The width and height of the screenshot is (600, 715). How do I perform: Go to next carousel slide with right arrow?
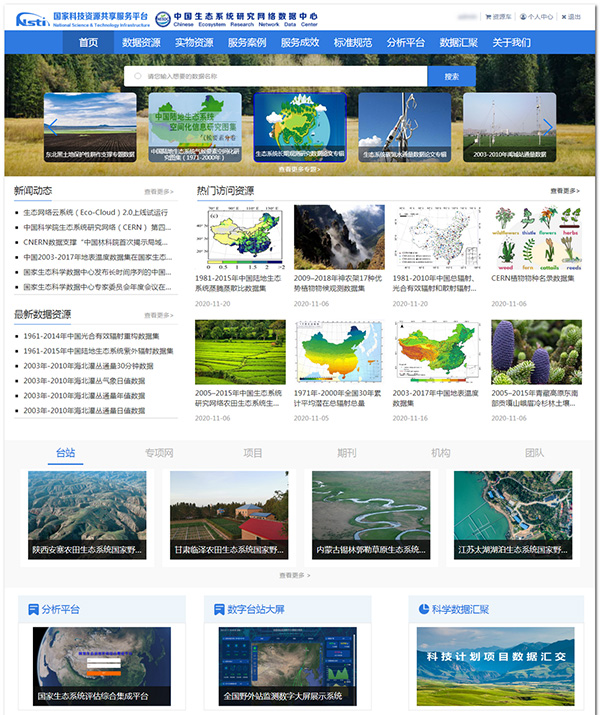click(x=548, y=127)
